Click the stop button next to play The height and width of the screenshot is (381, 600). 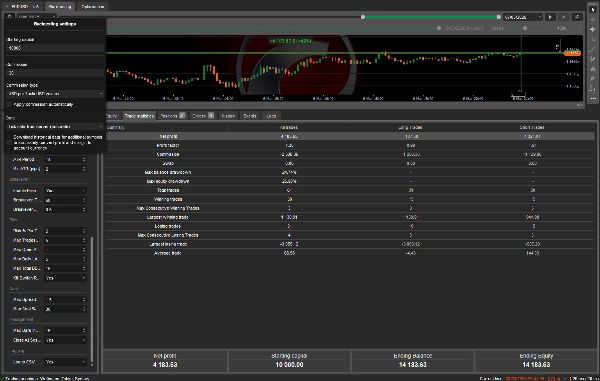(563, 17)
